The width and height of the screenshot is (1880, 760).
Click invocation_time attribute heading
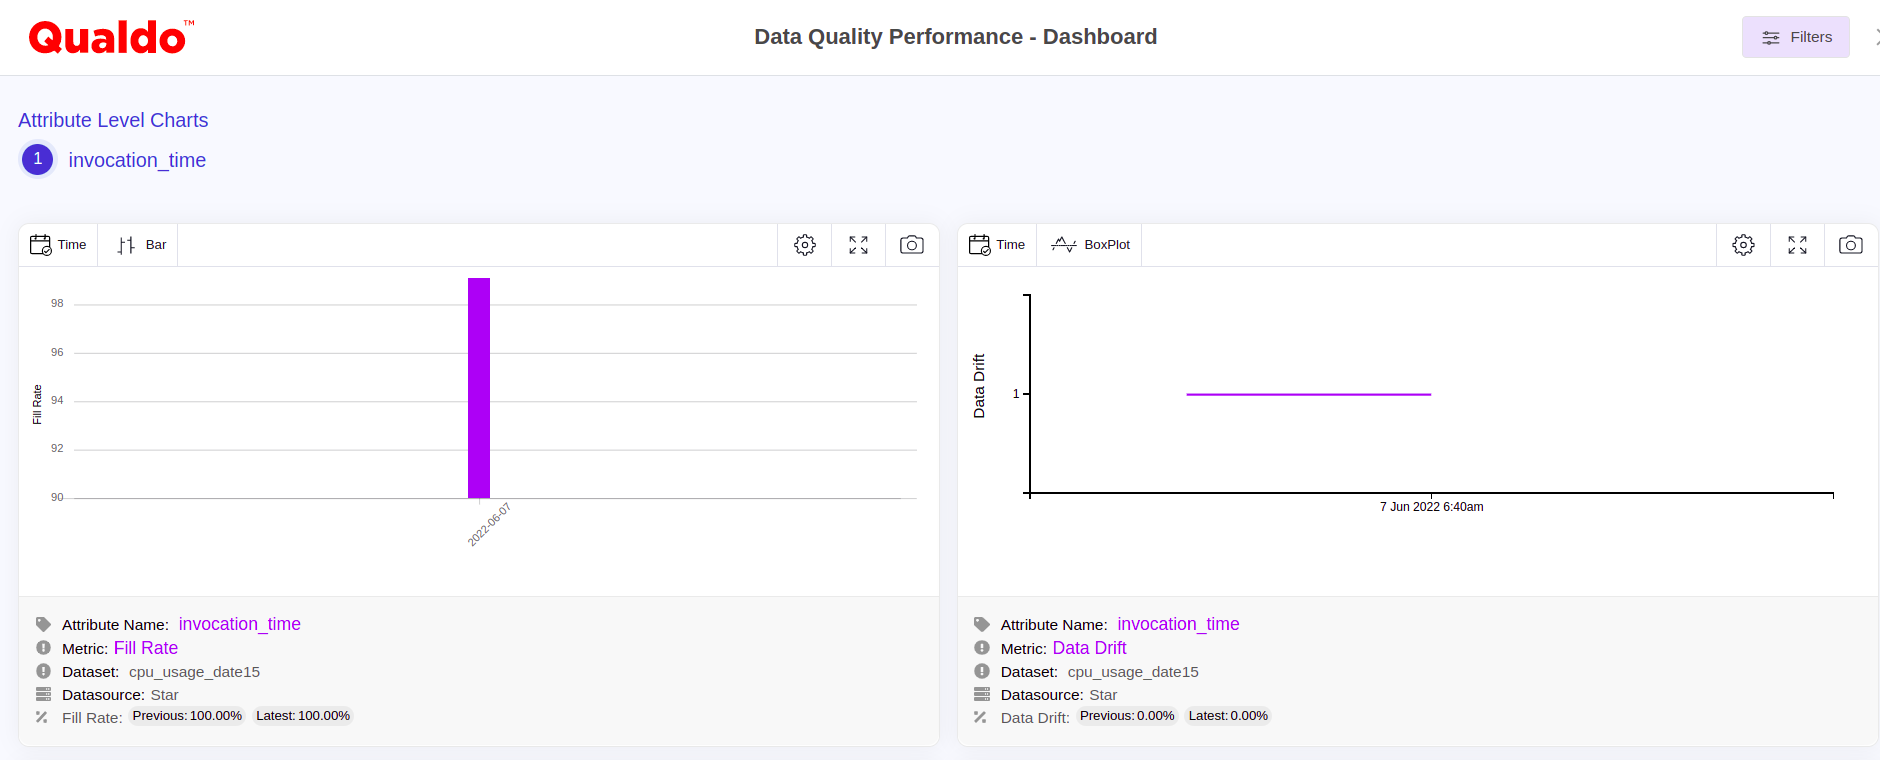[x=137, y=160]
